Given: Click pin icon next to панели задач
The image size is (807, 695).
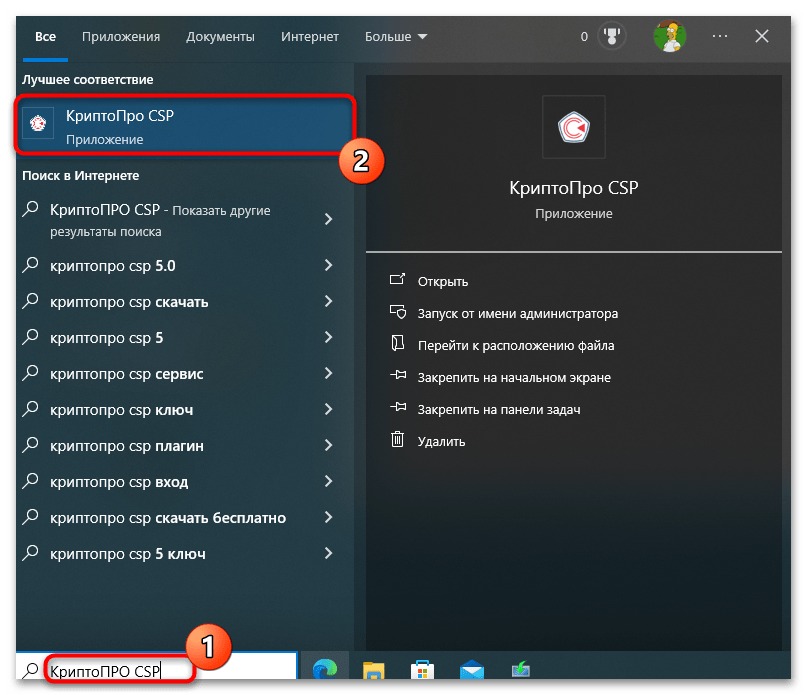Looking at the screenshot, I should tap(398, 407).
